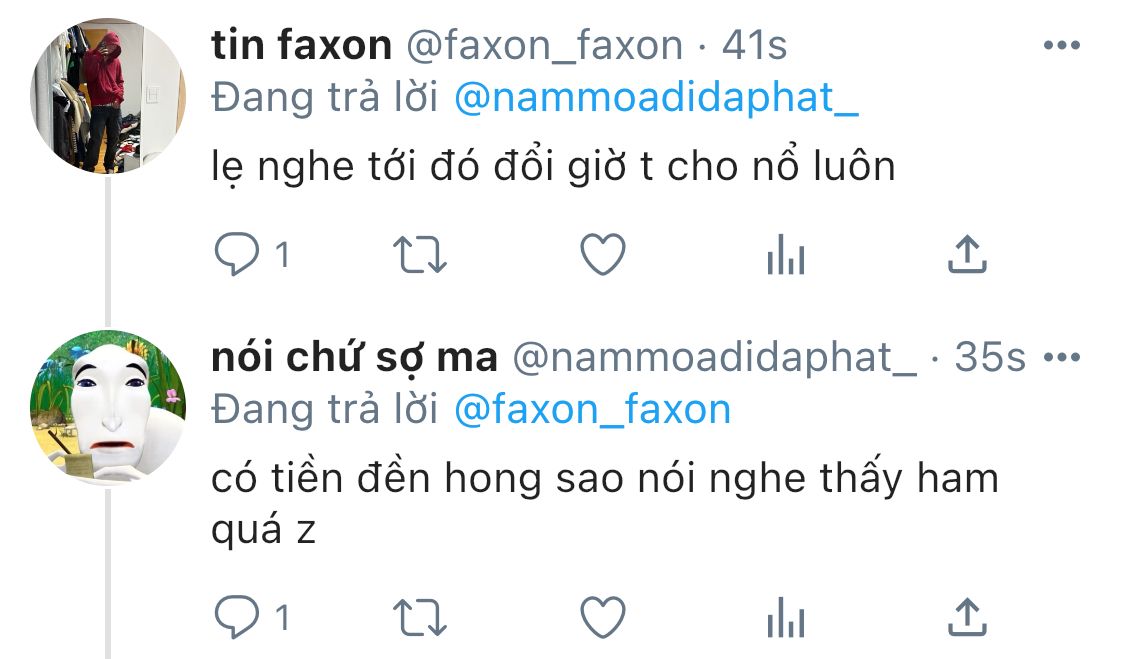Open tin faxon's profile picture
This screenshot has height=659, width=1125.
tap(108, 96)
